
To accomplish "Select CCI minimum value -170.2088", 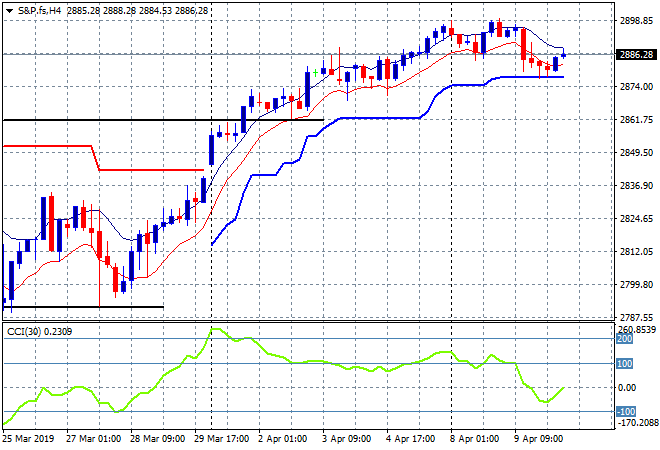I will tap(637, 422).
